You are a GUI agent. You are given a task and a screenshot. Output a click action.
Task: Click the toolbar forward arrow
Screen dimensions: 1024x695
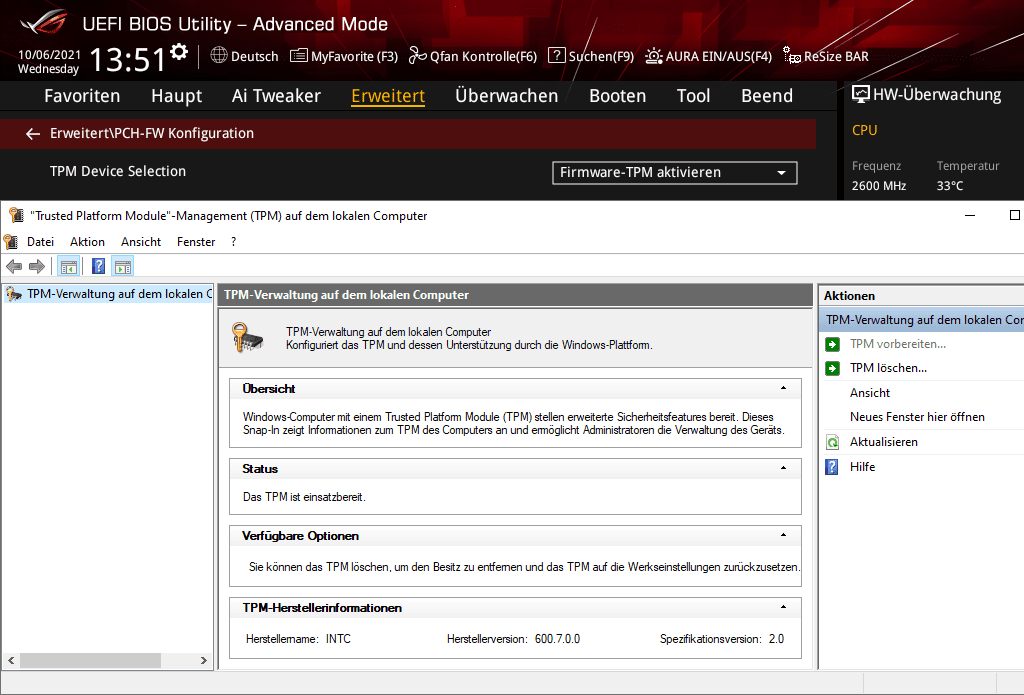[37, 267]
